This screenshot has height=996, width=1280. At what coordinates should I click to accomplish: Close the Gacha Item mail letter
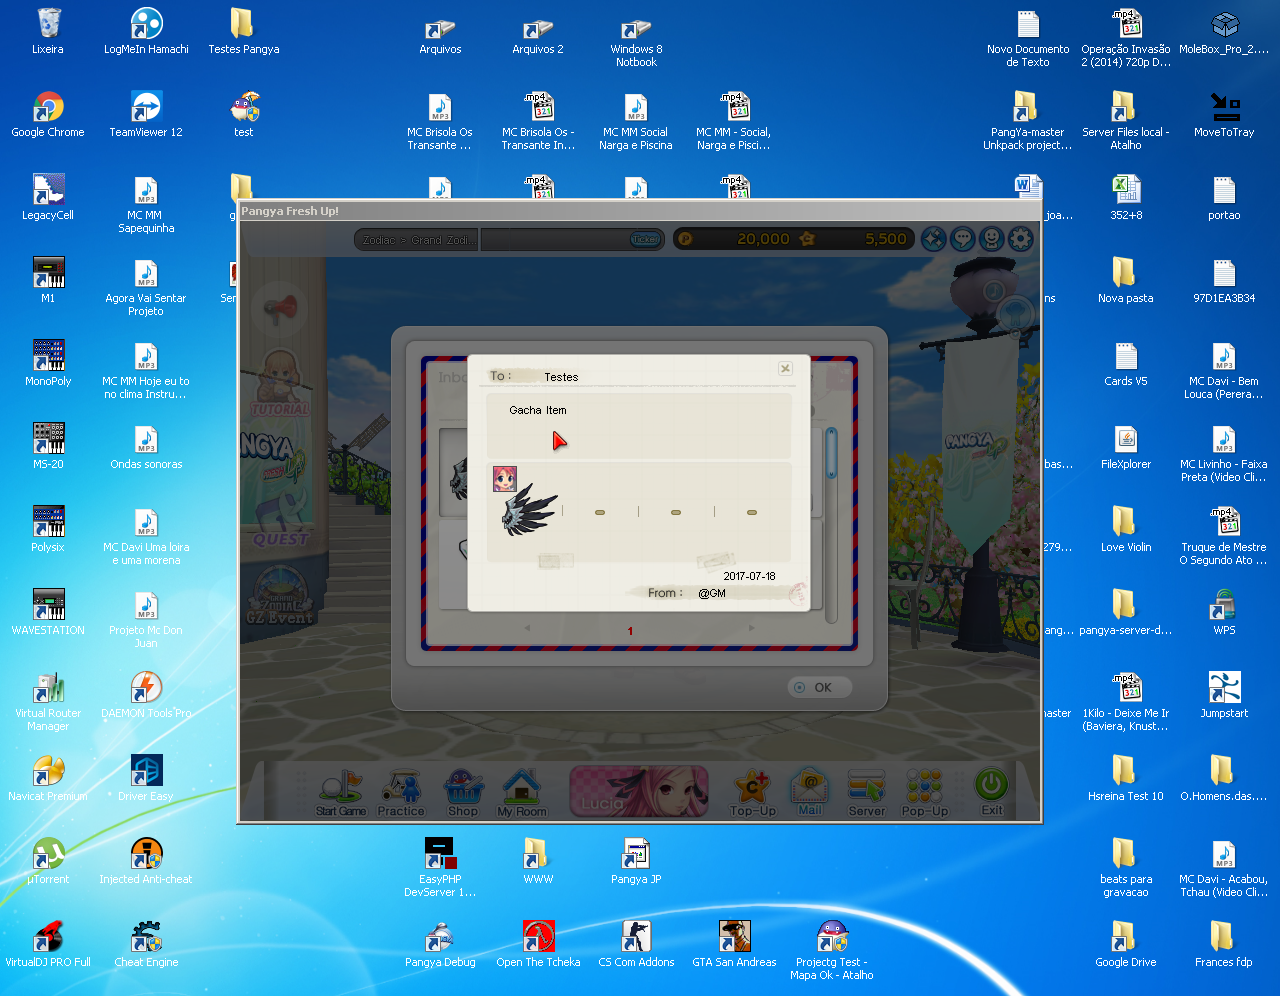(785, 368)
